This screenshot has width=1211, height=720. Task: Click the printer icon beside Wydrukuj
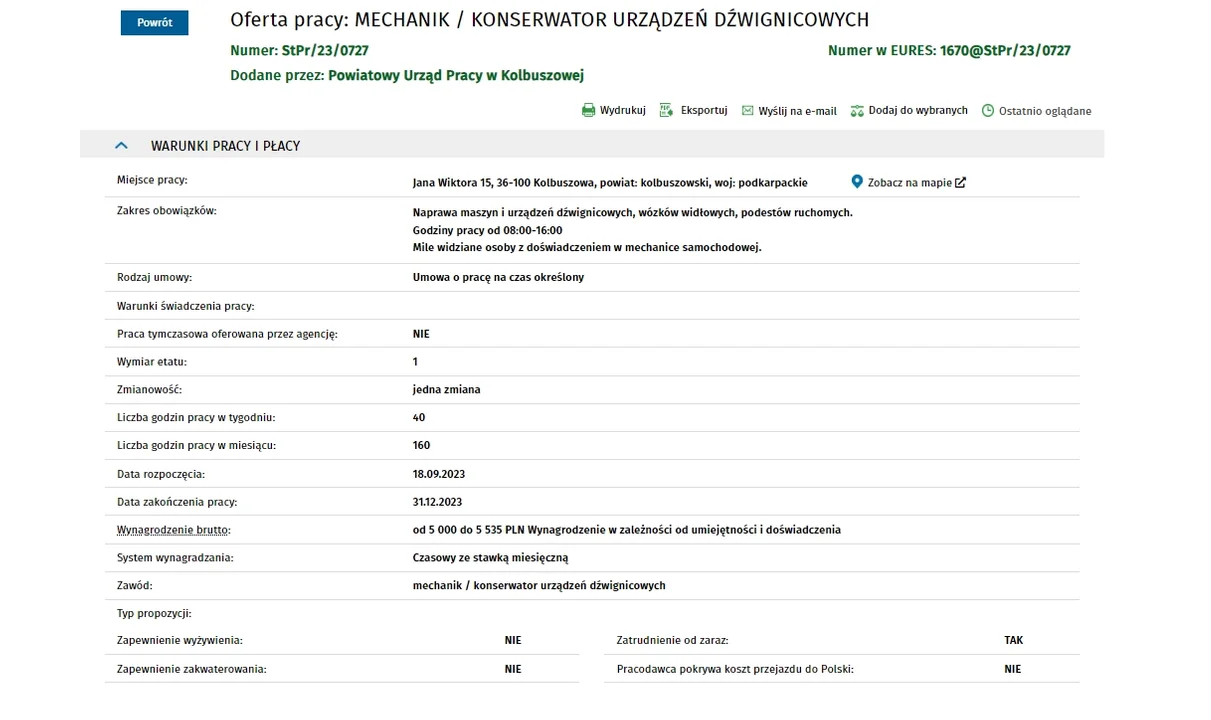[588, 110]
